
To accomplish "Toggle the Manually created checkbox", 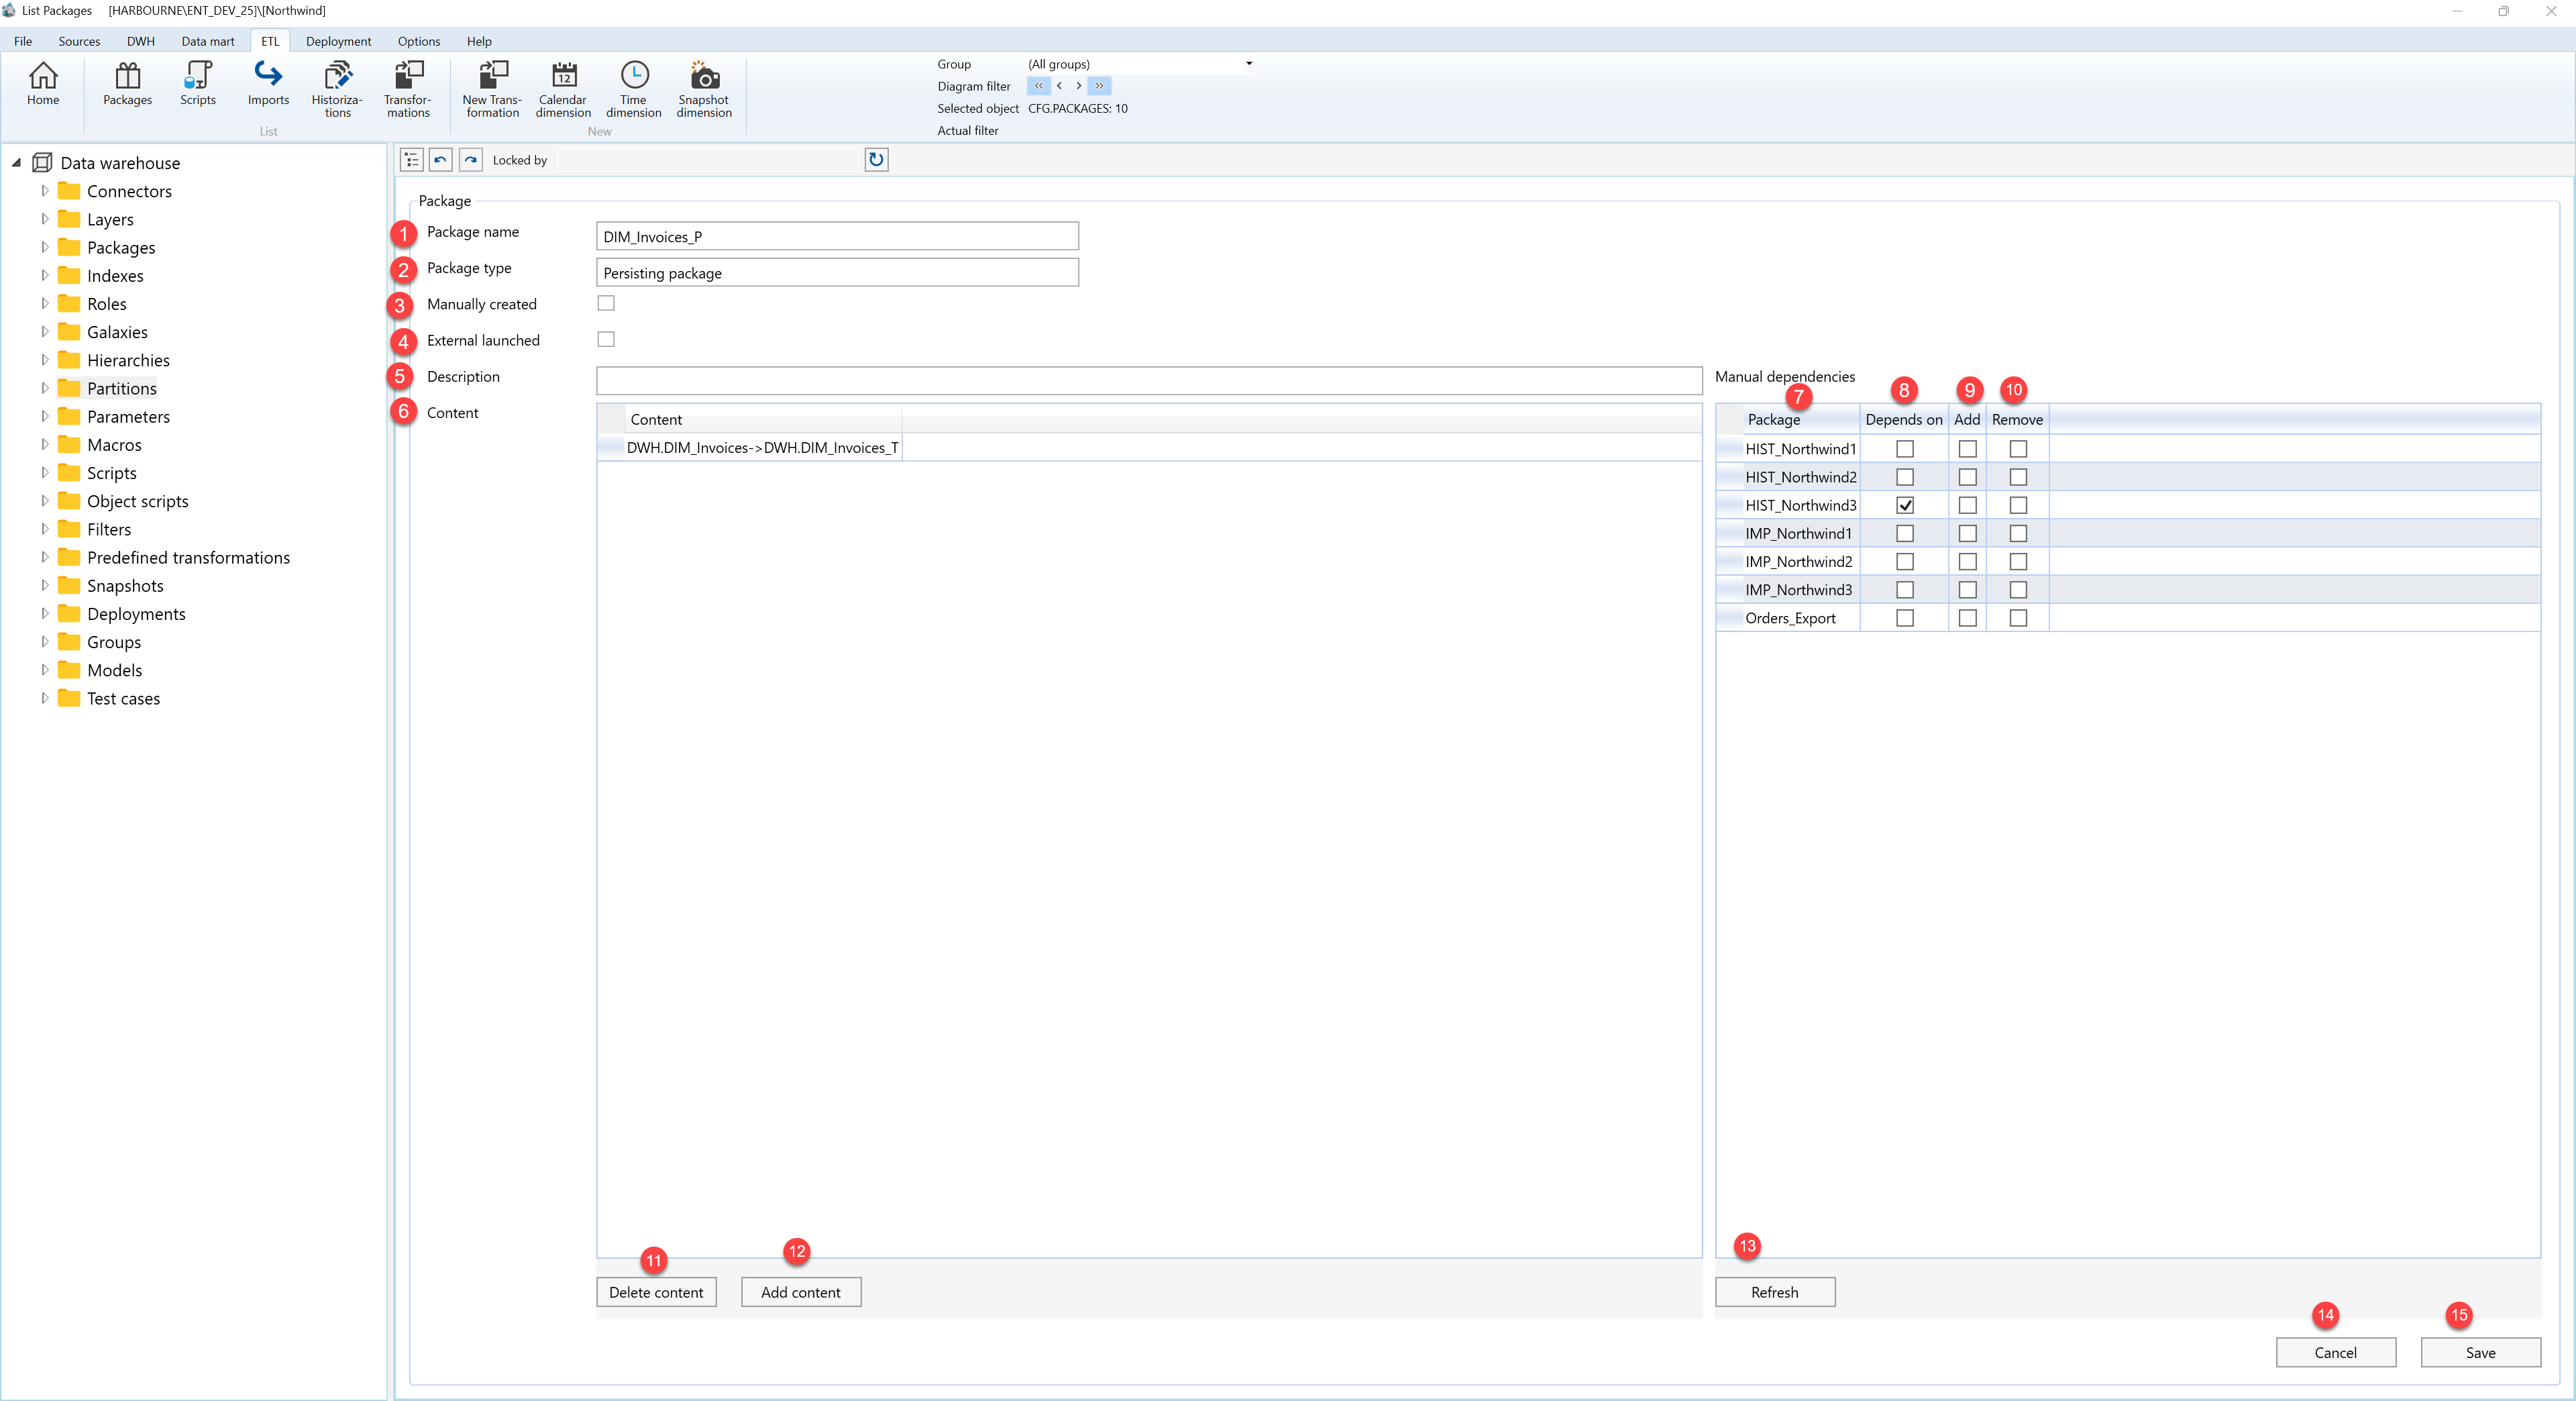I will (606, 303).
